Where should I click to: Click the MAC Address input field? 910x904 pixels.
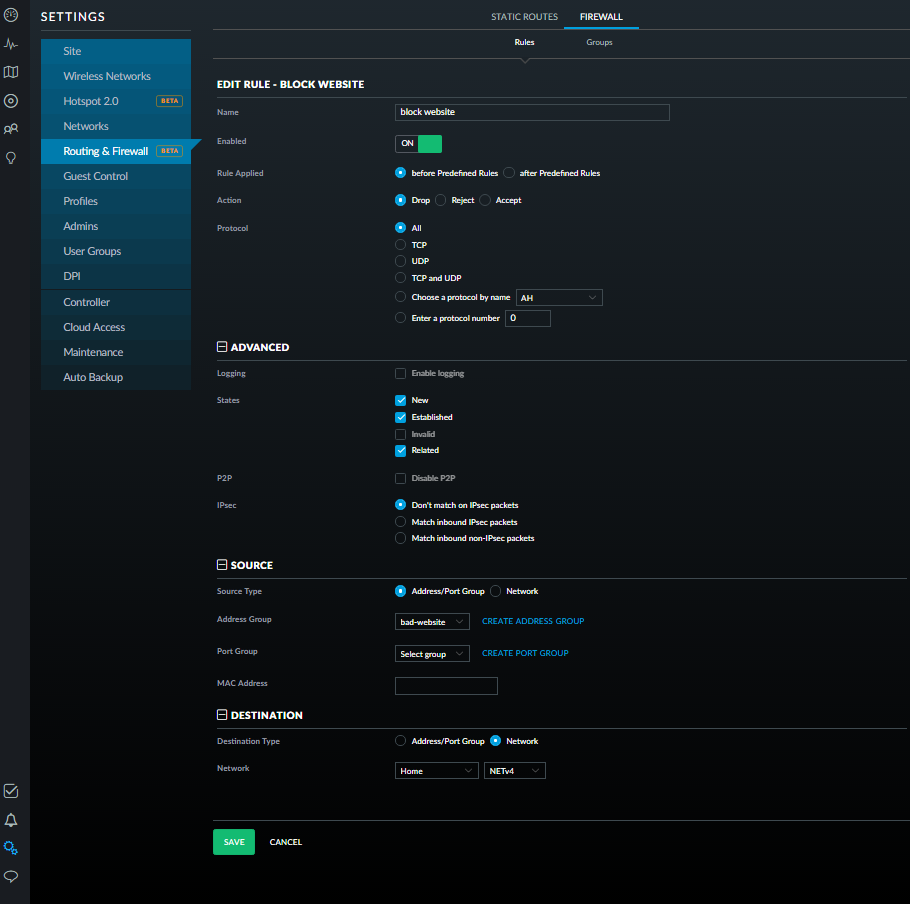pos(446,686)
